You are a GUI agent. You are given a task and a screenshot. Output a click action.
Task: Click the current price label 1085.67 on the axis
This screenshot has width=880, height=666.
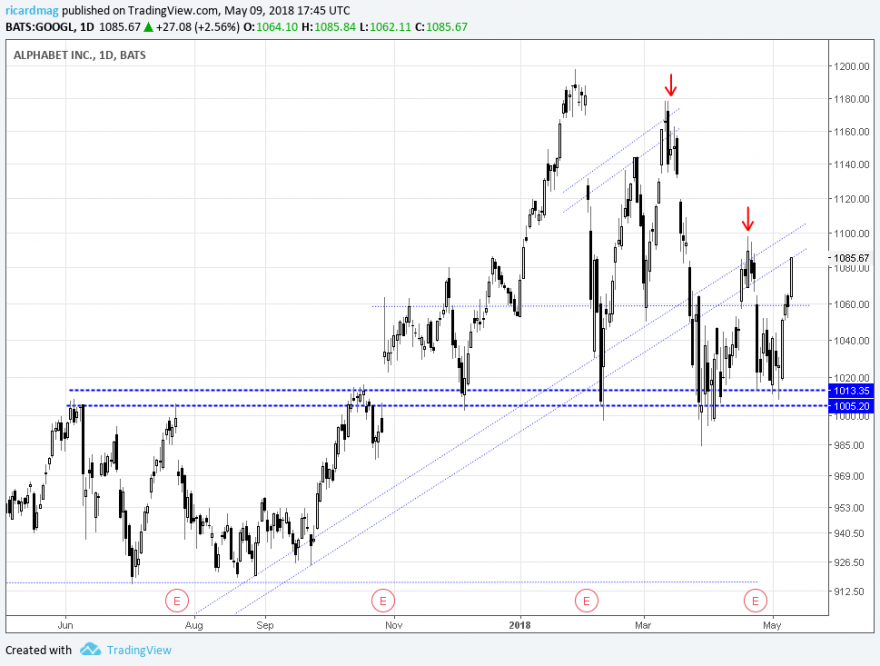coord(851,258)
